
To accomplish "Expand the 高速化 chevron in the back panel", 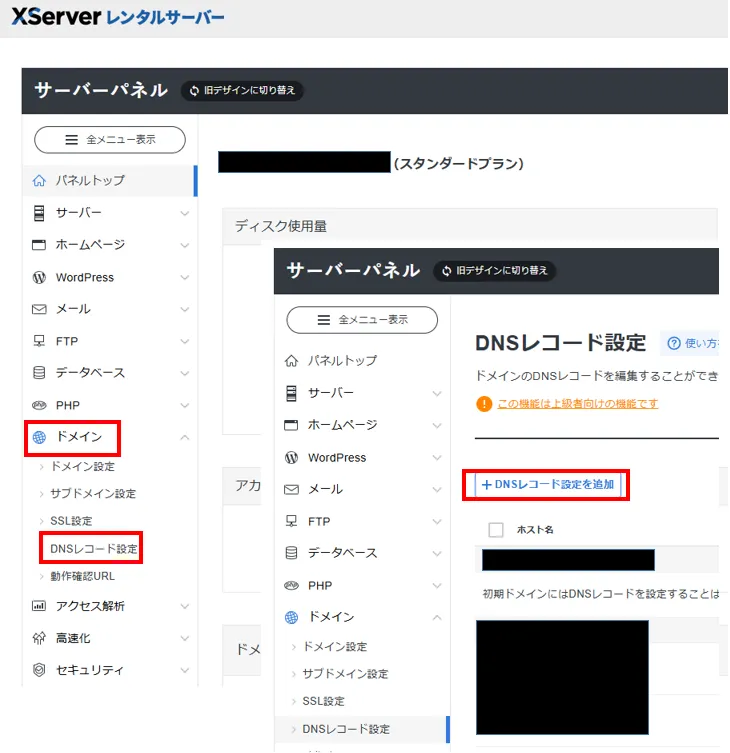I will 184,638.
